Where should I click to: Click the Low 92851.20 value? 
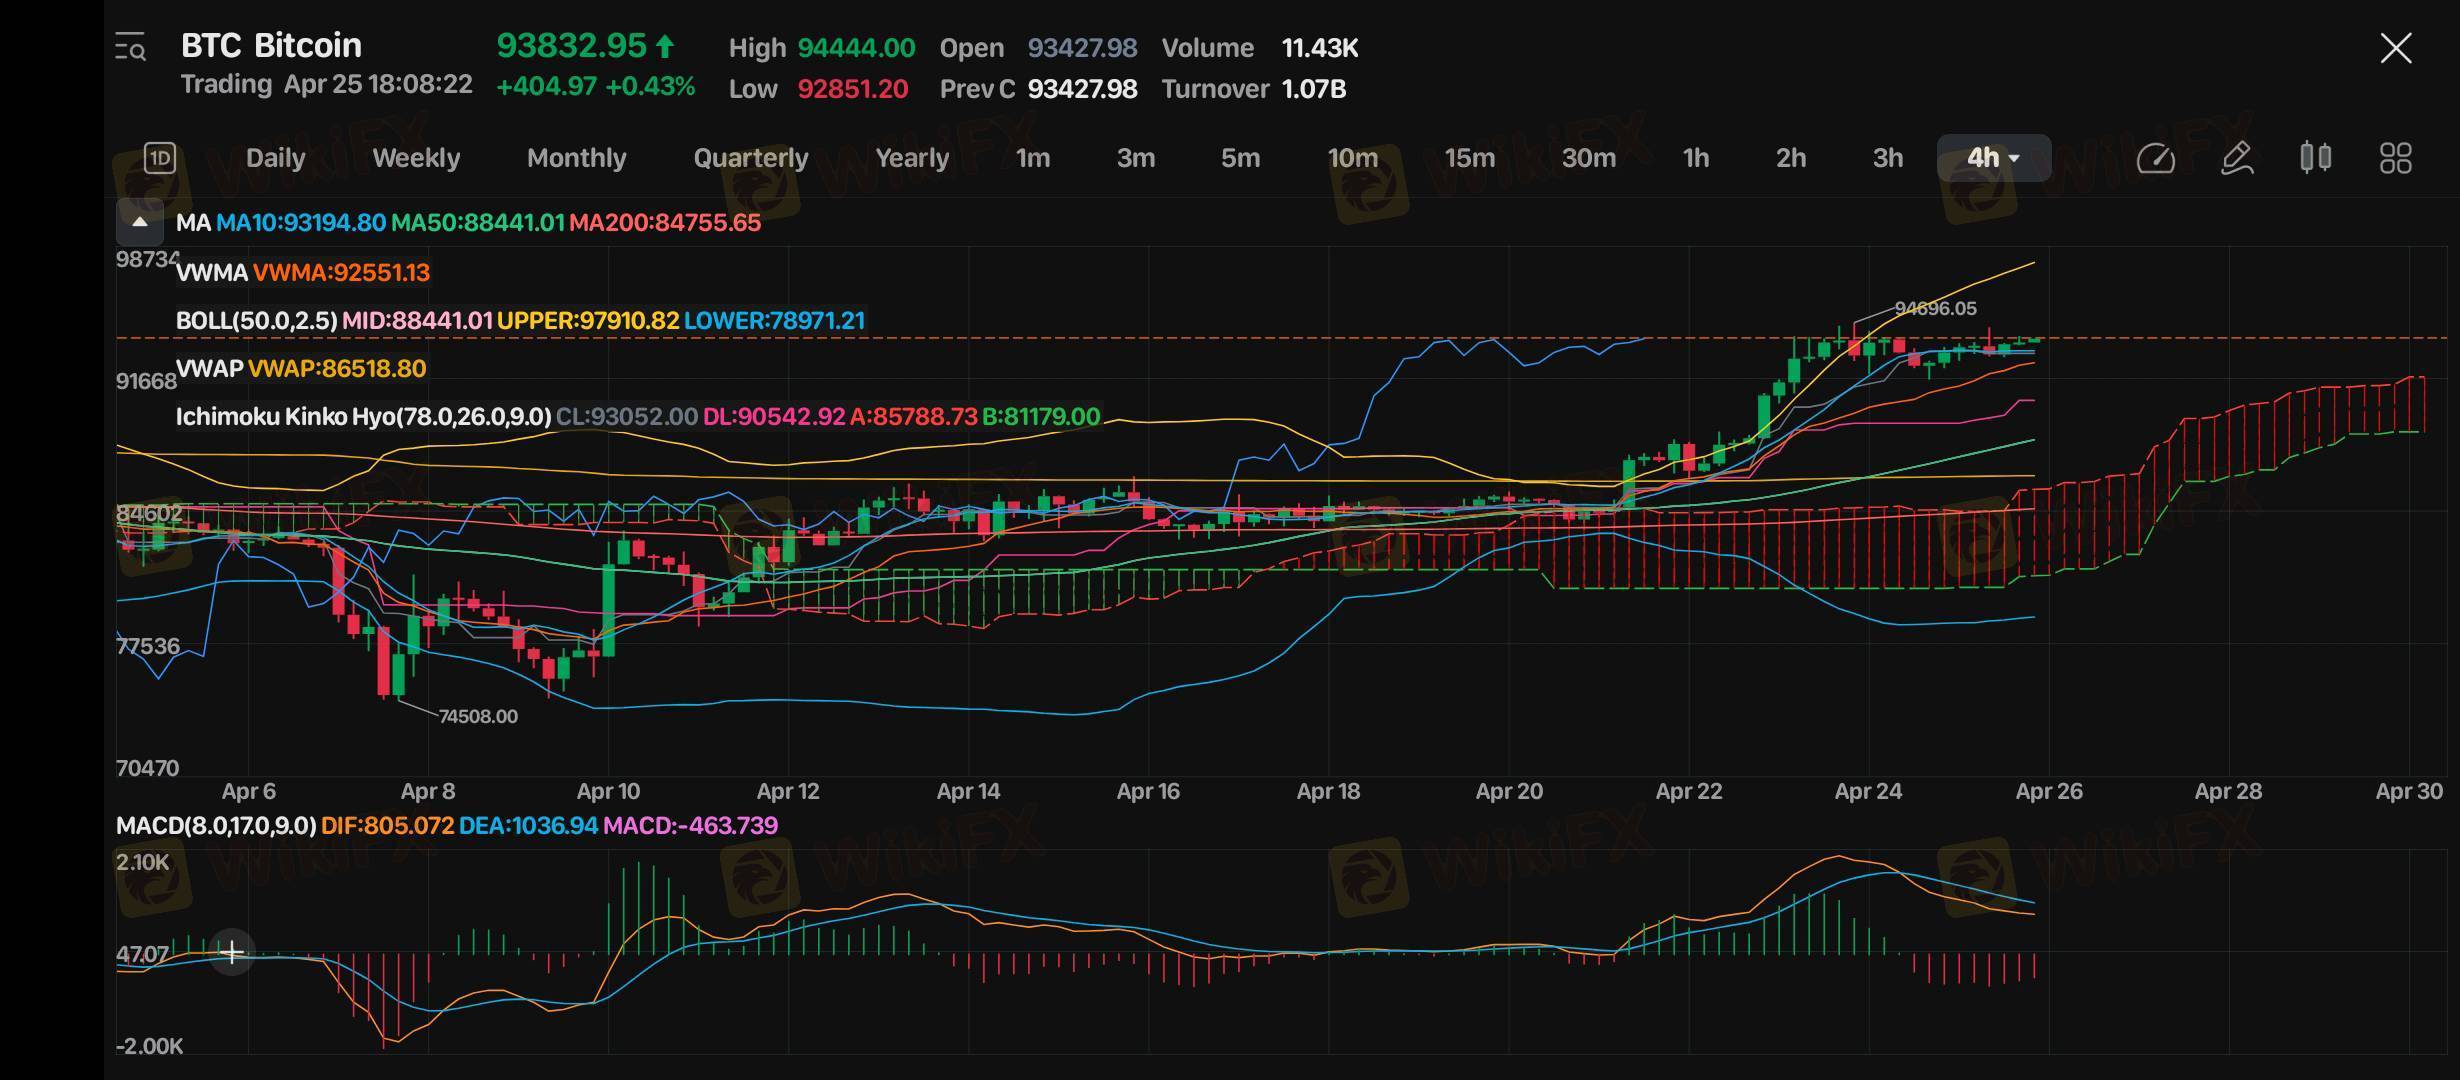click(852, 89)
